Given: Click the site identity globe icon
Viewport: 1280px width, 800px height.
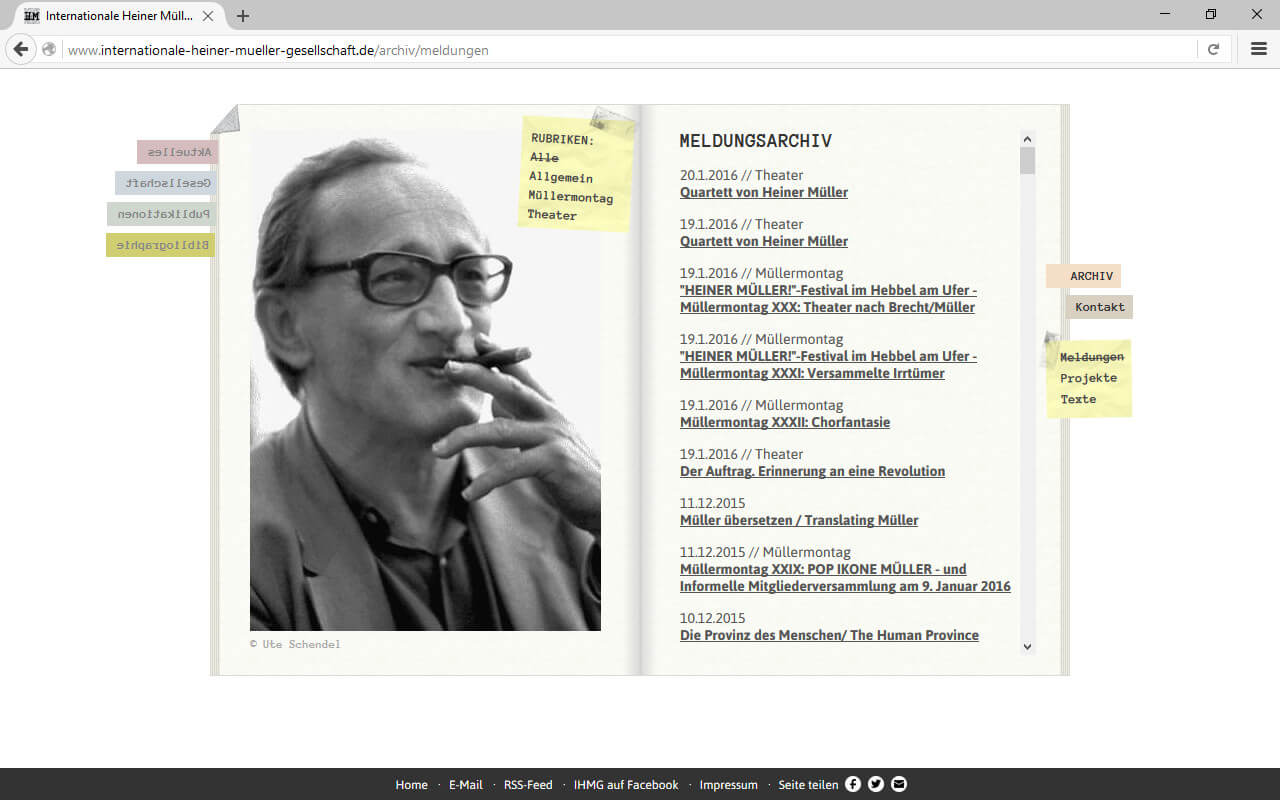Looking at the screenshot, I should (49, 50).
